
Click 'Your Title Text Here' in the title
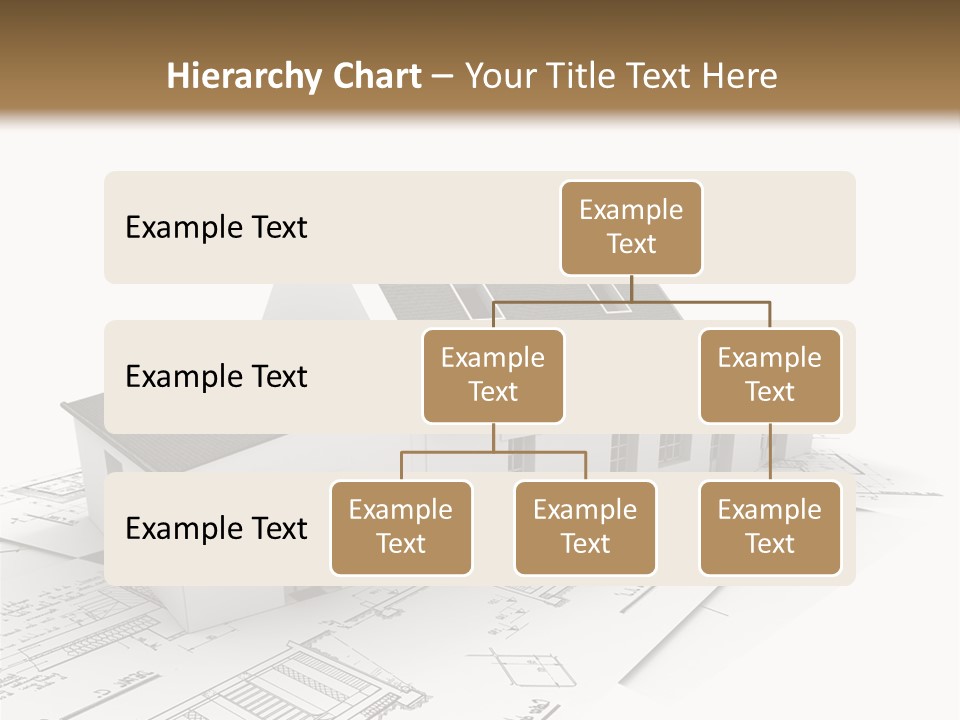(621, 76)
